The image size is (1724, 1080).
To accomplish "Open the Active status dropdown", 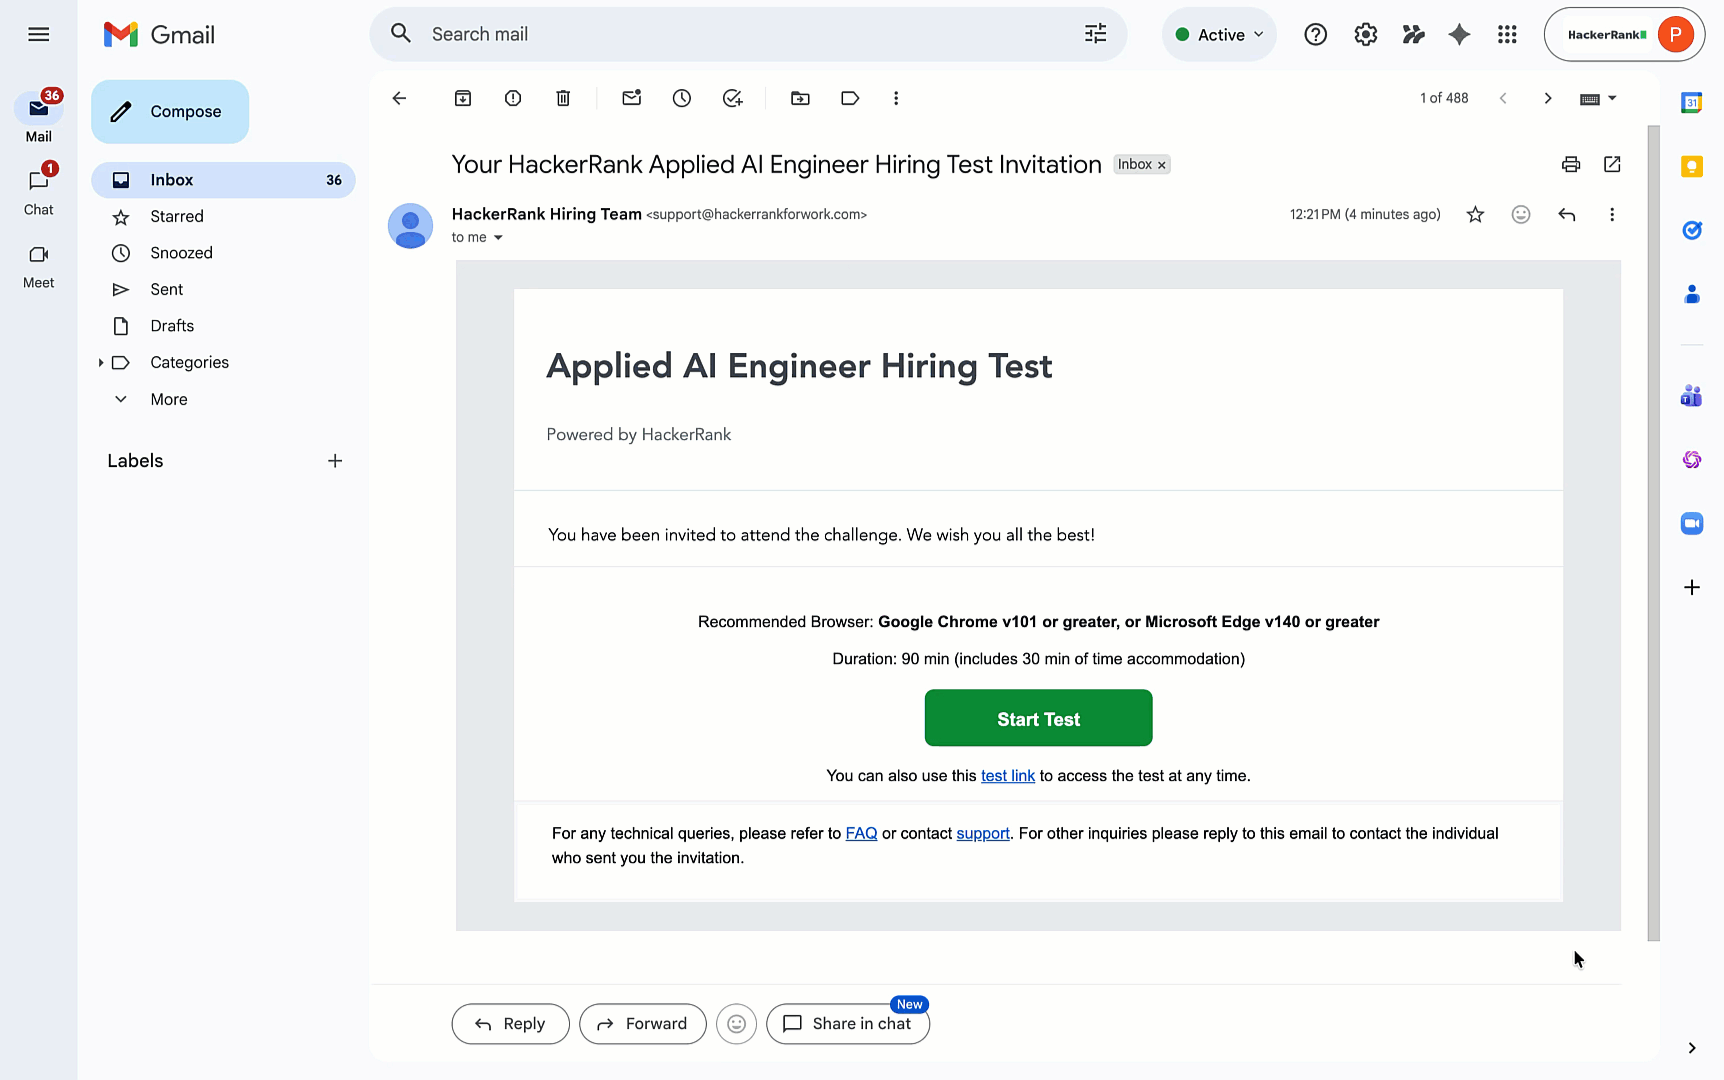I will [x=1220, y=35].
